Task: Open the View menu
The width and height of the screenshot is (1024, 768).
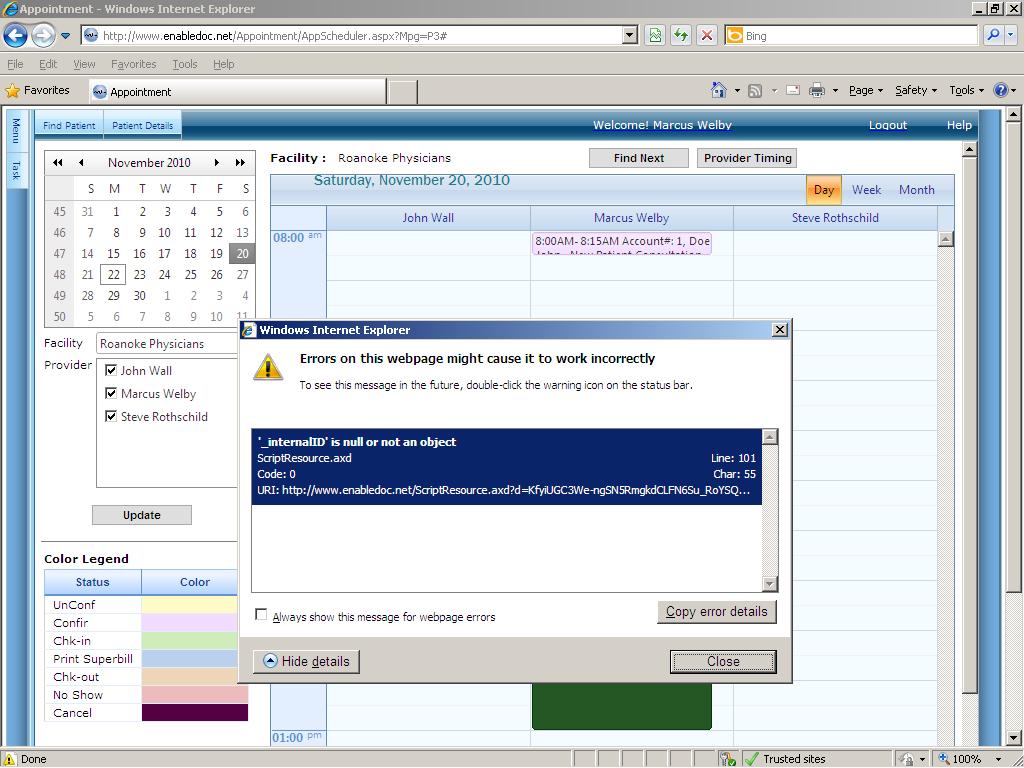Action: (84, 64)
